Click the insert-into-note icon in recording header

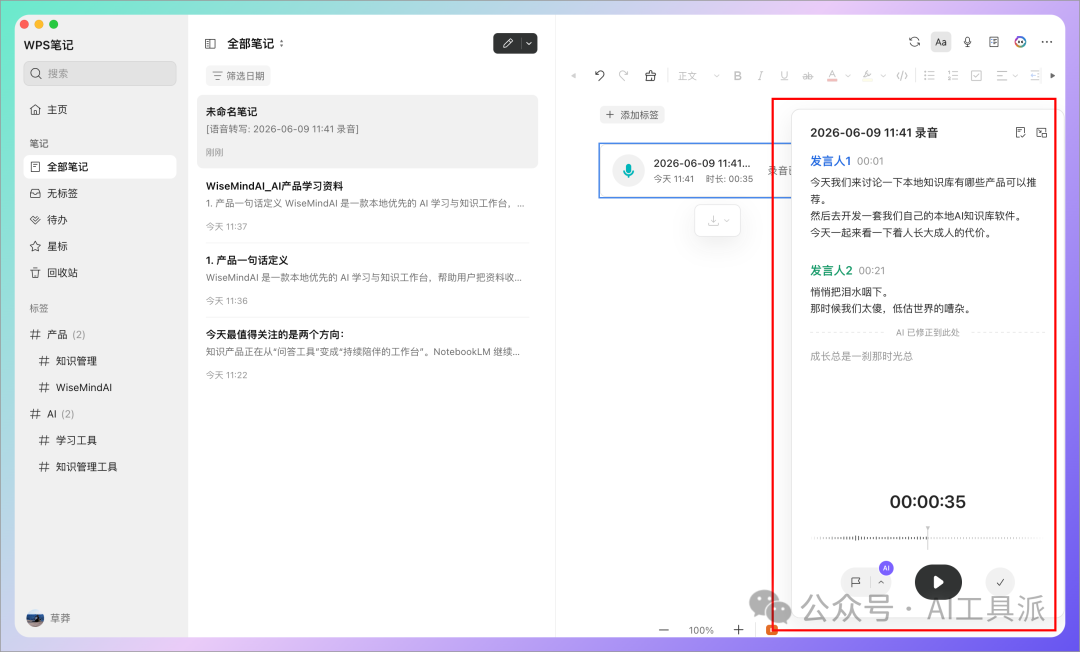tap(1041, 132)
